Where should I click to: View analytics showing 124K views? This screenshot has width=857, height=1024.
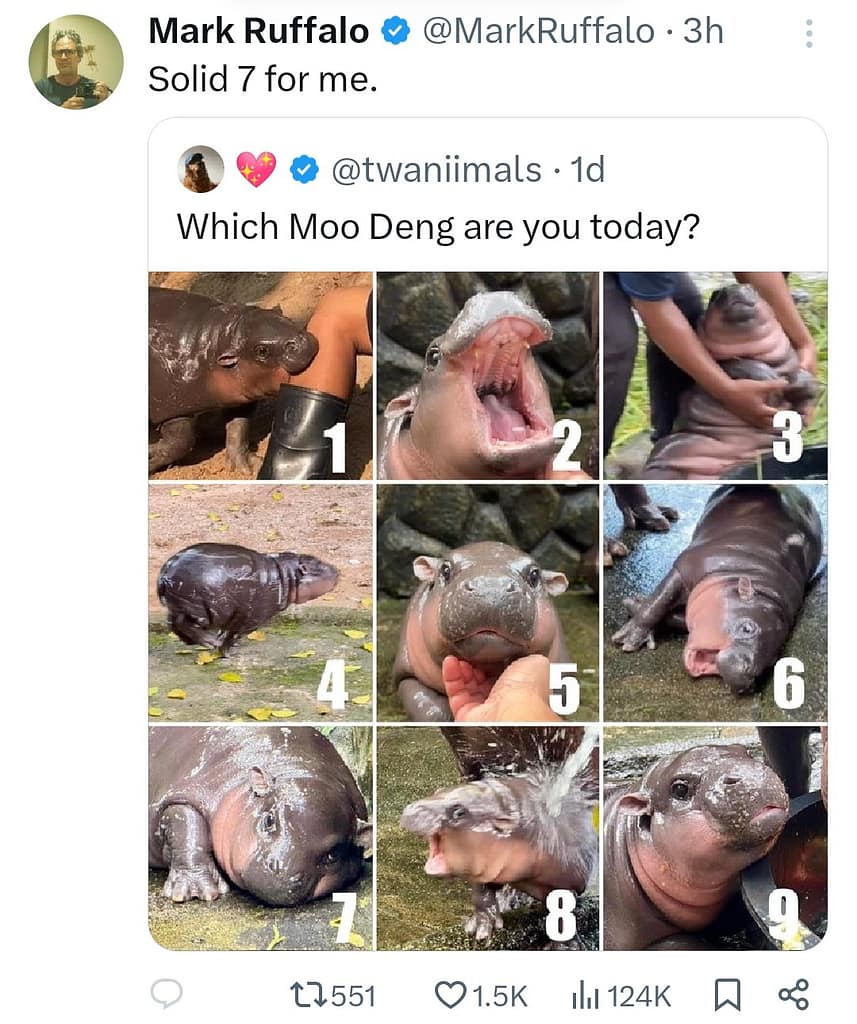pyautogui.click(x=583, y=996)
